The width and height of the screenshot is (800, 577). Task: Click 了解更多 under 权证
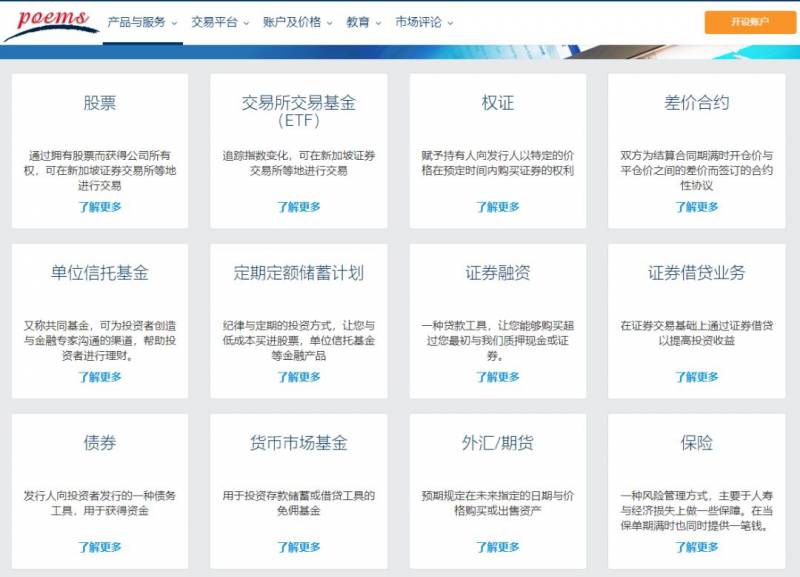(498, 207)
